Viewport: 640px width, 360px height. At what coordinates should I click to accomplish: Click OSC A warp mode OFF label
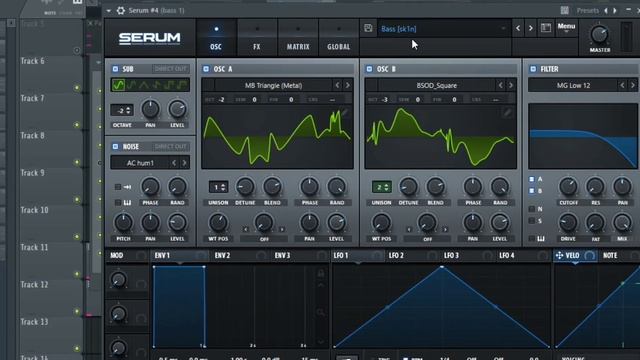click(x=264, y=239)
